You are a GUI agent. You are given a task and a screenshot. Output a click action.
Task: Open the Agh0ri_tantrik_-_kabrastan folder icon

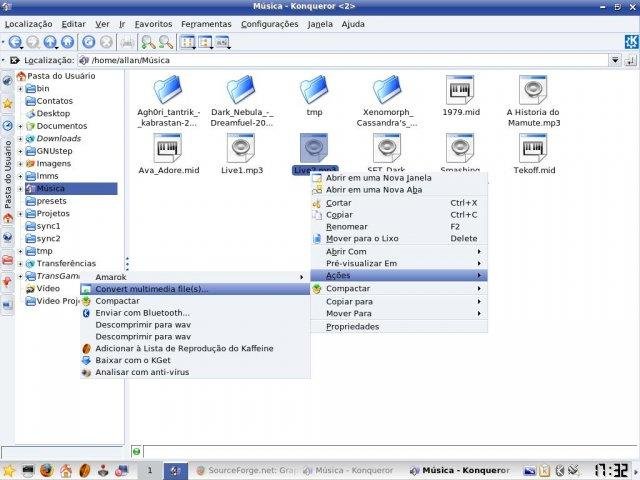tap(168, 90)
